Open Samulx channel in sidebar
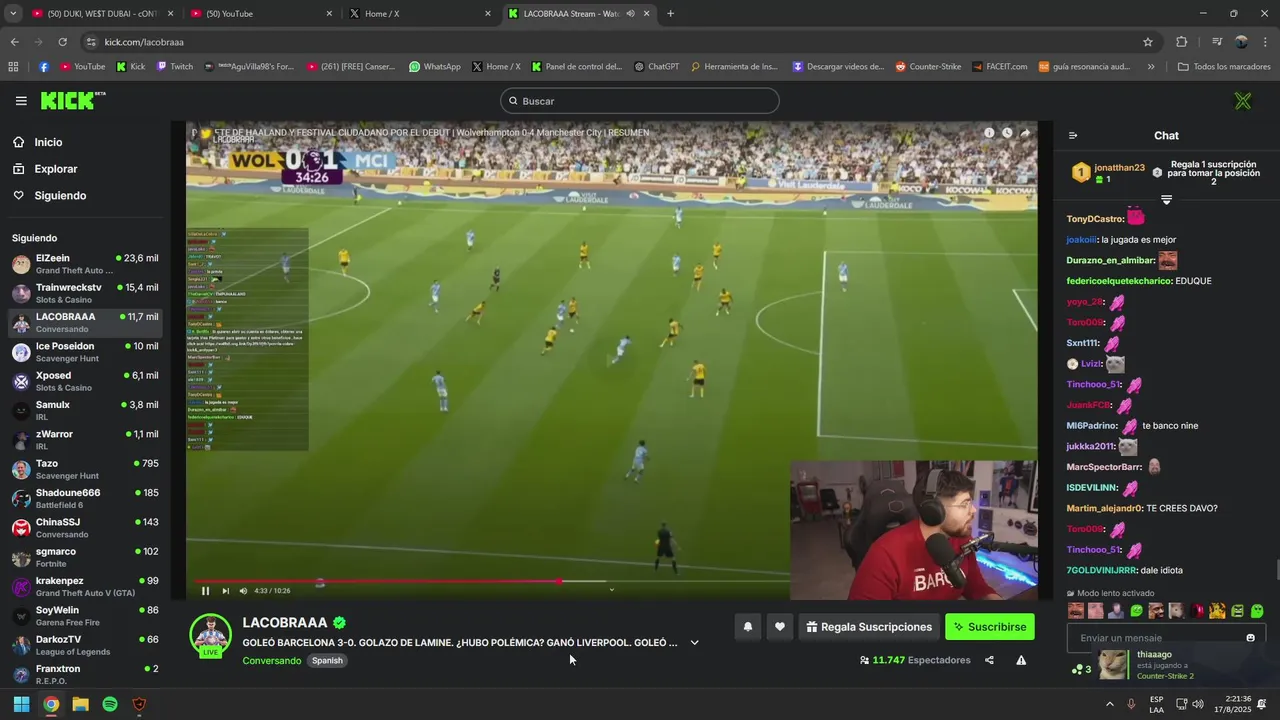 click(85, 411)
